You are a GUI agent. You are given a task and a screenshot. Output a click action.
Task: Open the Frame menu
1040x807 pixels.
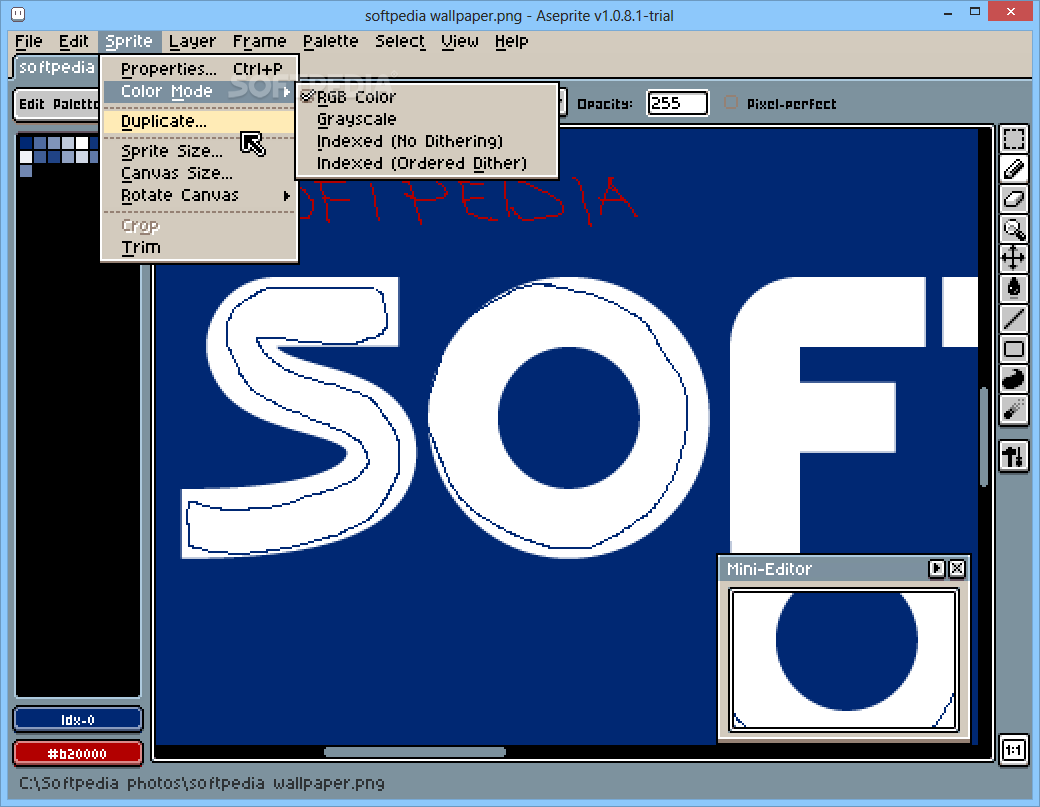[x=259, y=41]
